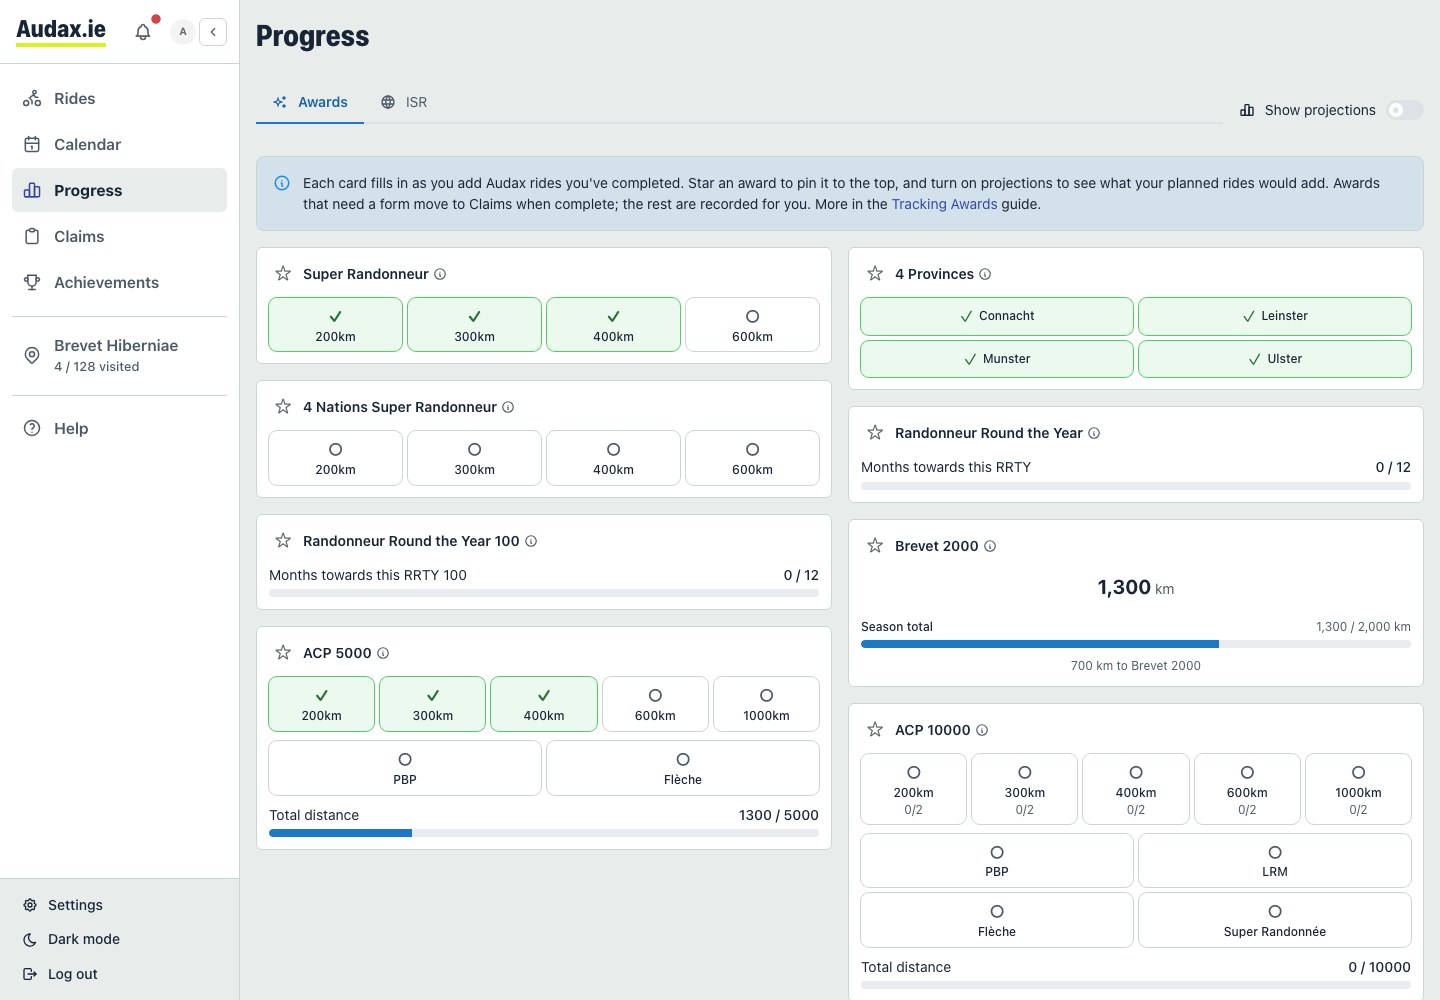Select the 600km tile in Super Randonneur

[752, 325]
